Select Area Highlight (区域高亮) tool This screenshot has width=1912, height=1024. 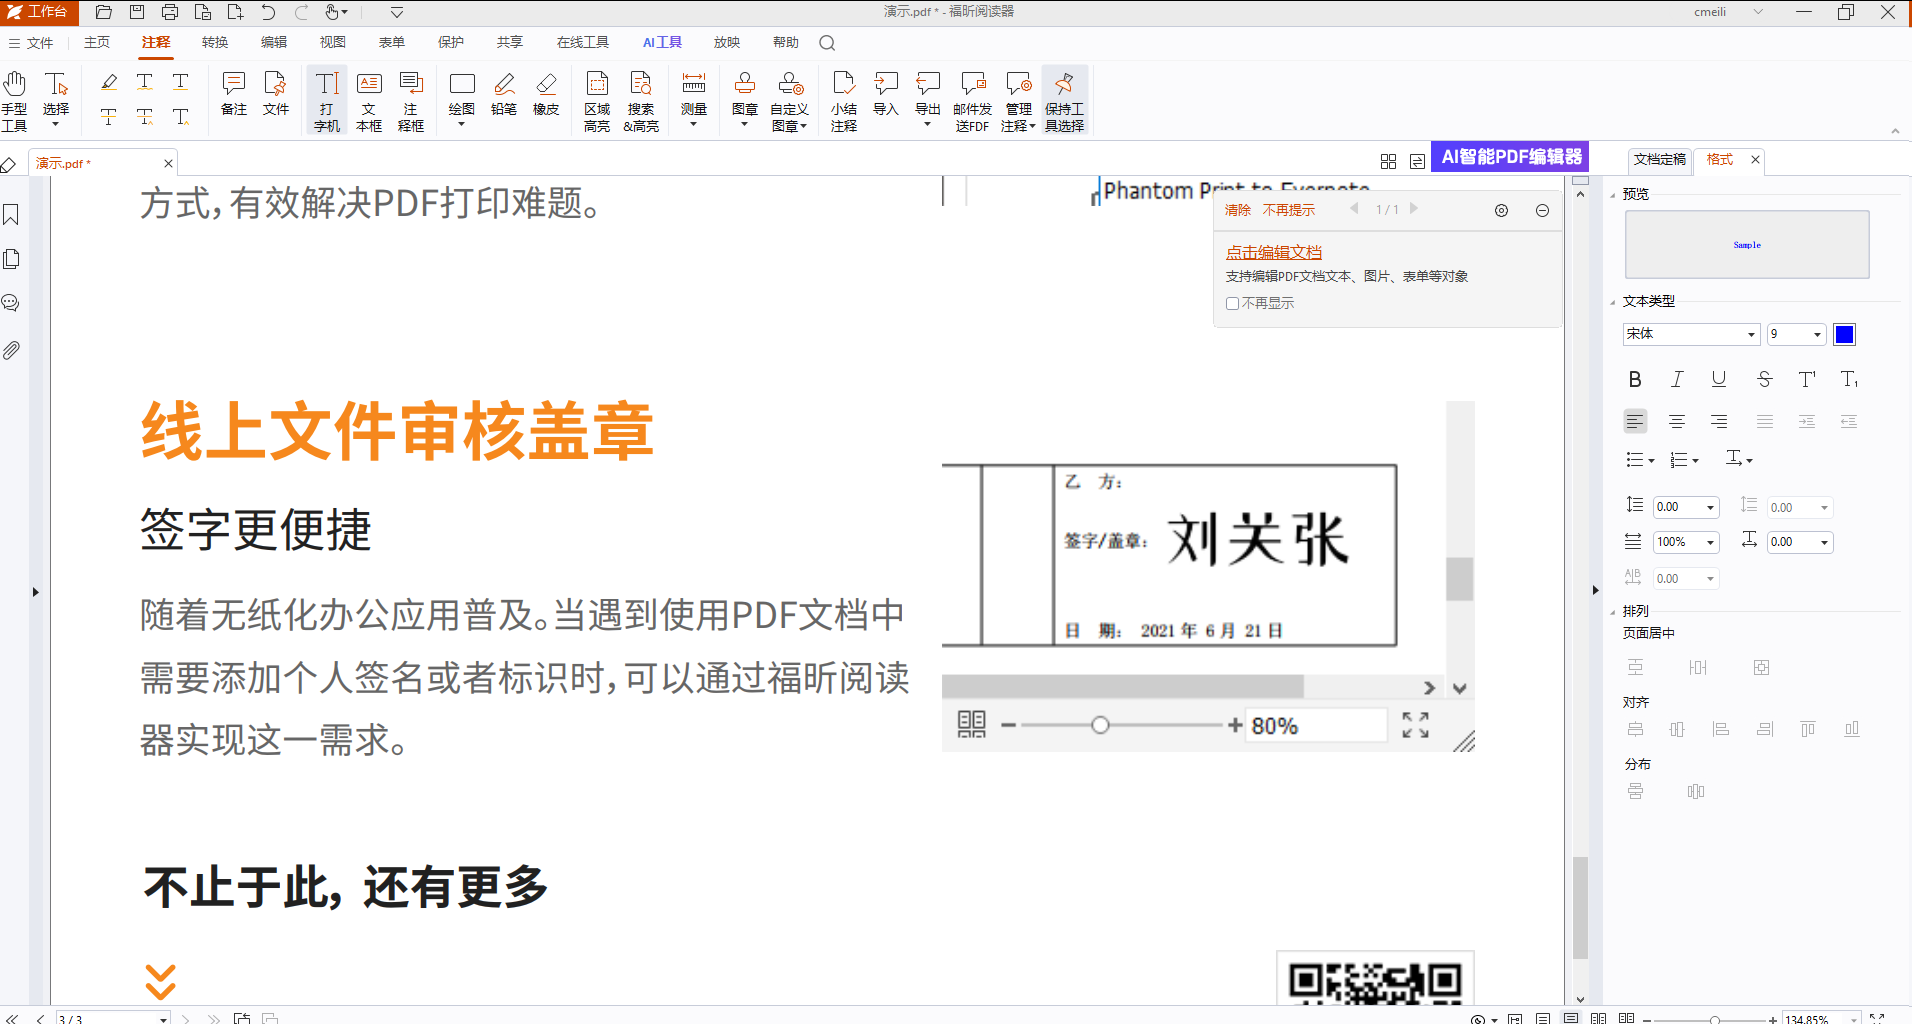coord(597,100)
